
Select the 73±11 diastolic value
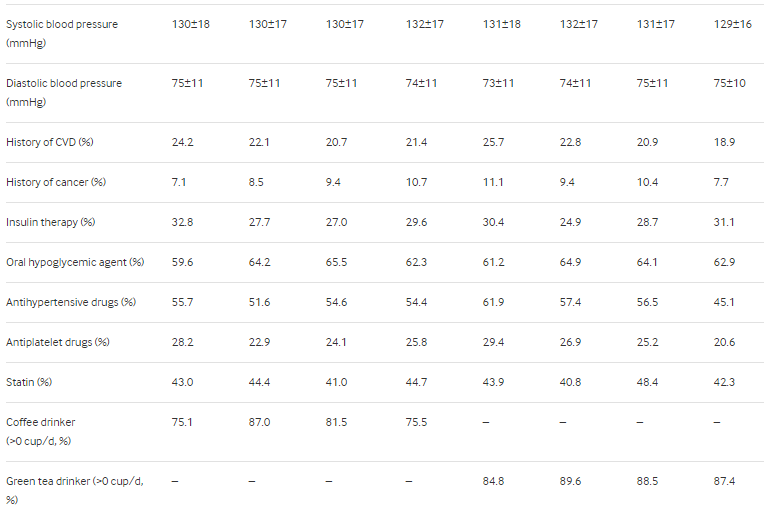point(498,83)
